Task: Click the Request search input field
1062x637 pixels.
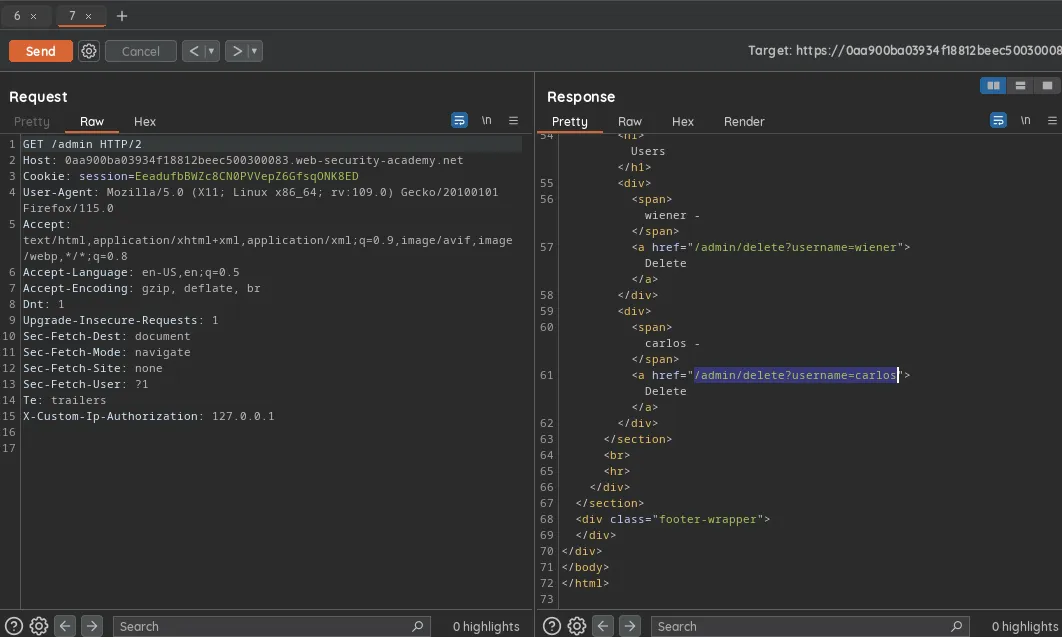Action: 272,626
